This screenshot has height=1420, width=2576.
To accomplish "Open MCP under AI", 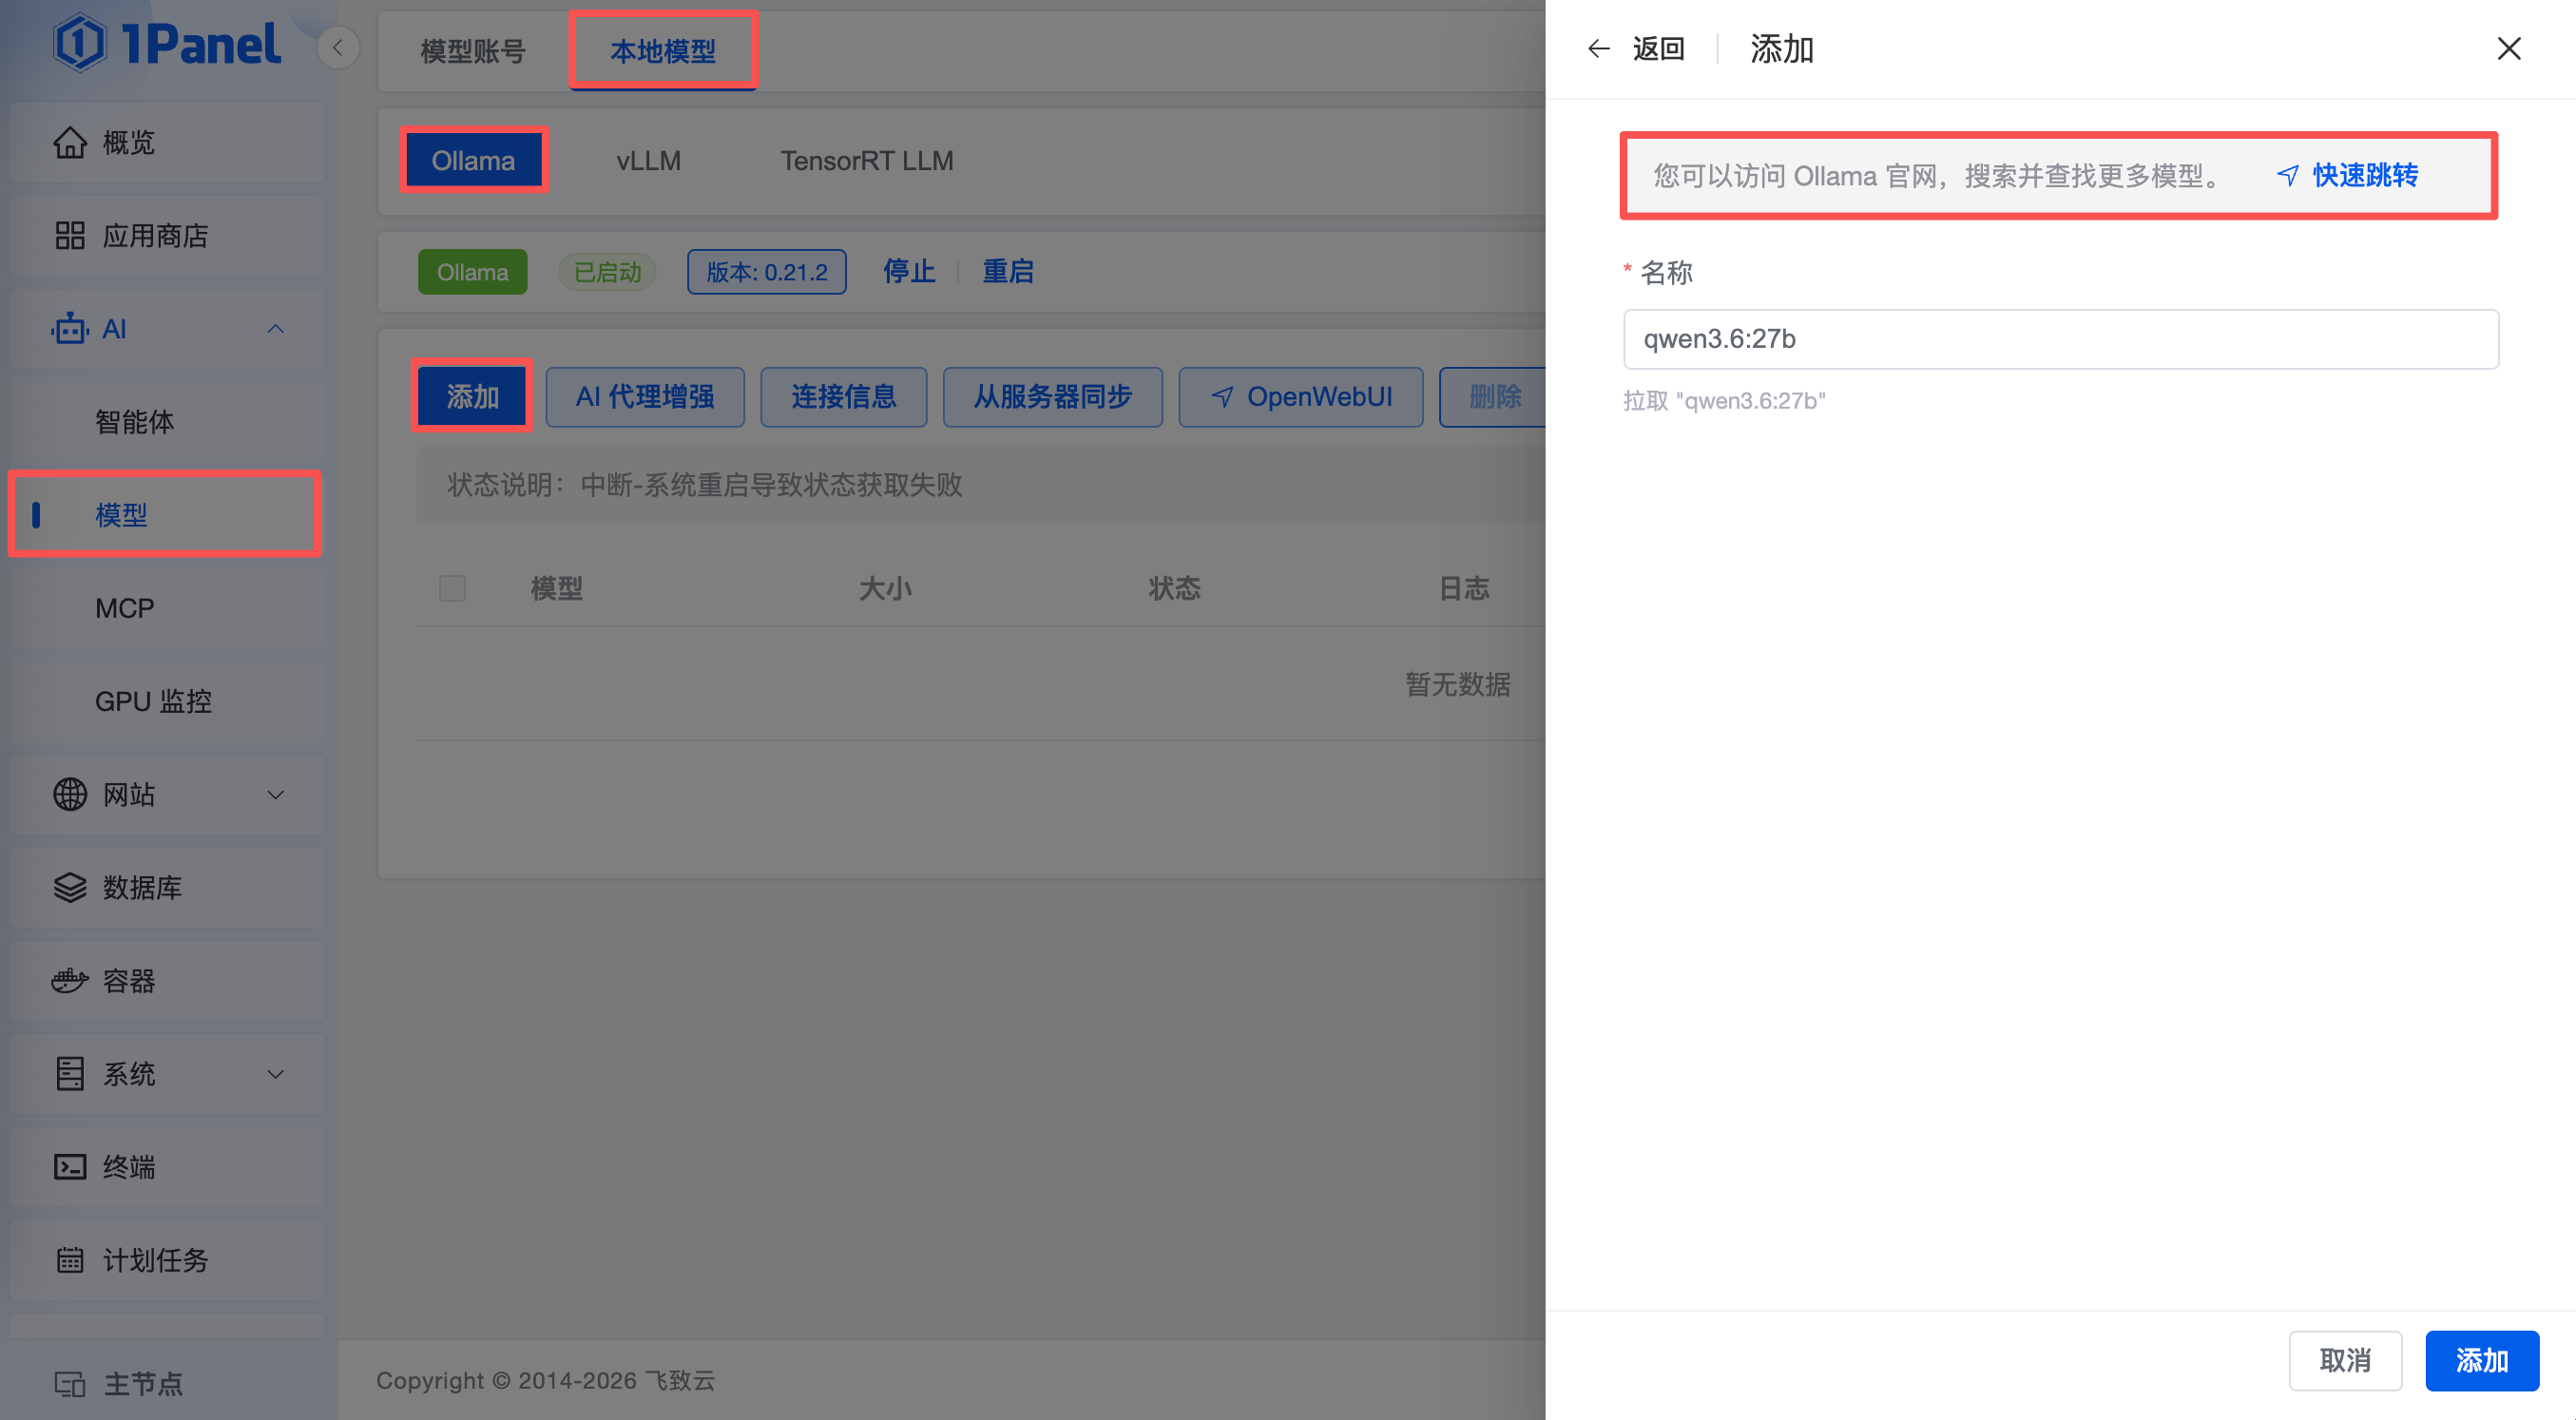I will coord(167,608).
